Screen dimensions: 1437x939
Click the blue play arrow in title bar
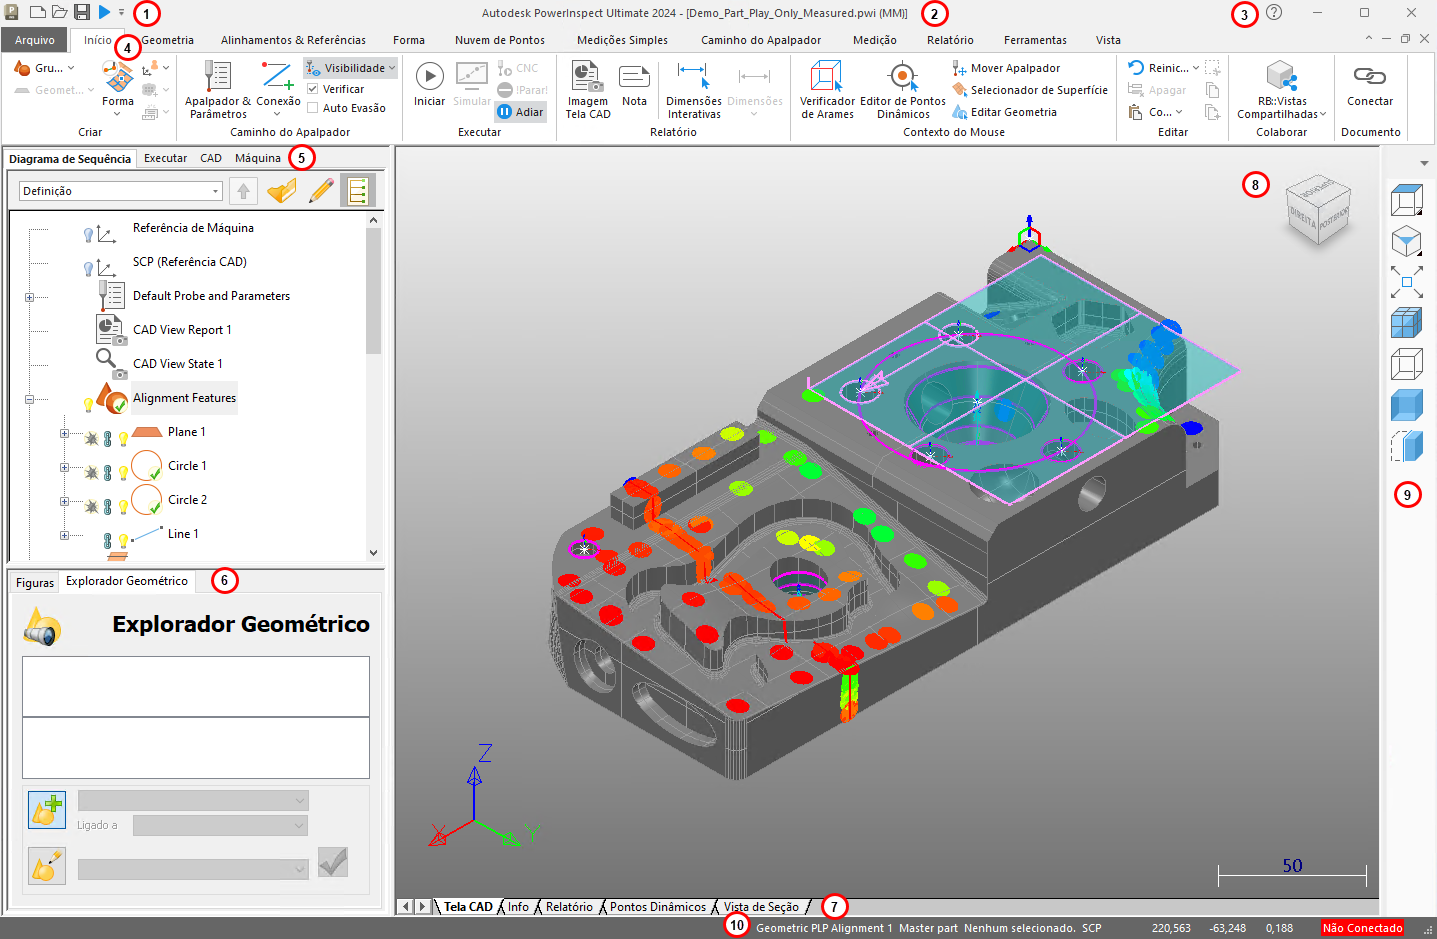[105, 13]
